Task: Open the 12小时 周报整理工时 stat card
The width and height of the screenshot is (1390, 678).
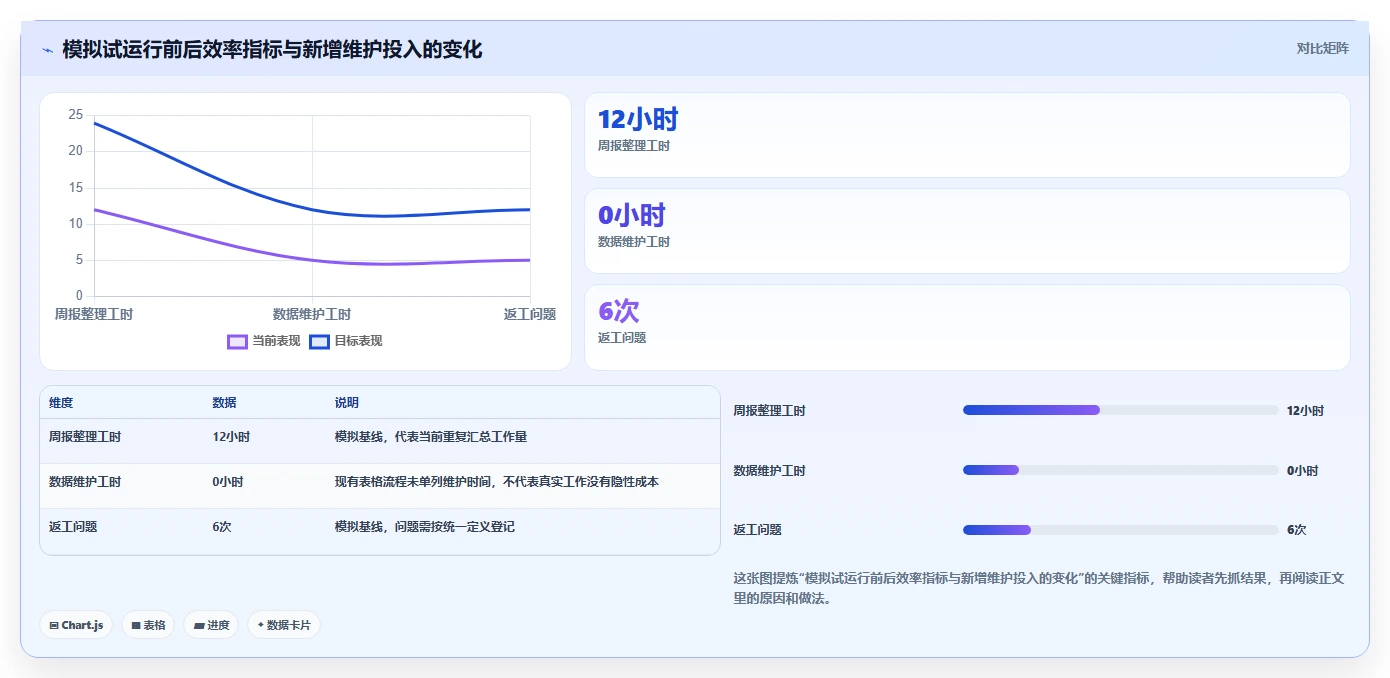Action: pos(967,135)
